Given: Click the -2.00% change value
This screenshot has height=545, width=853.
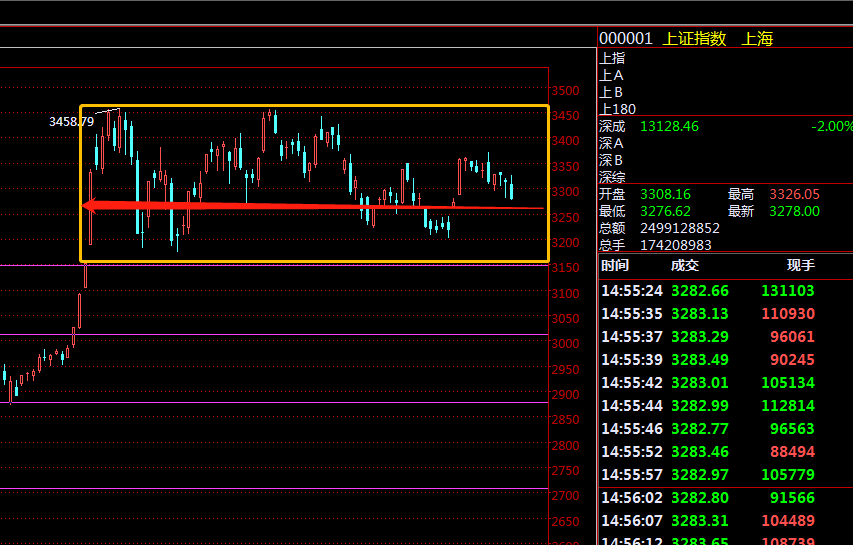Looking at the screenshot, I should tap(832, 126).
